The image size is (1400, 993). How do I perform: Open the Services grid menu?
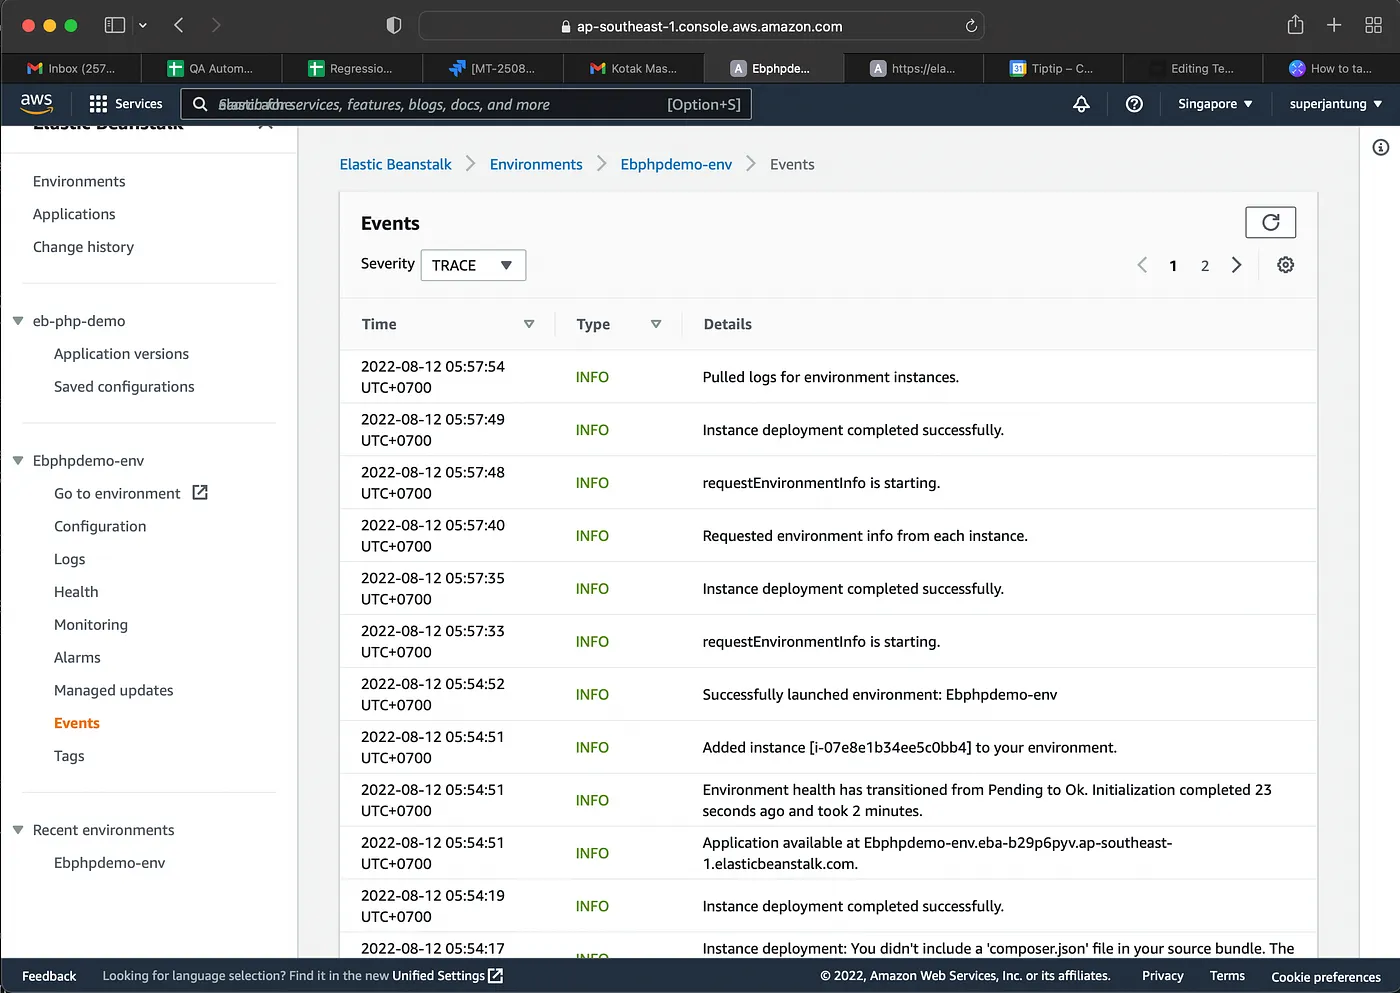[125, 104]
